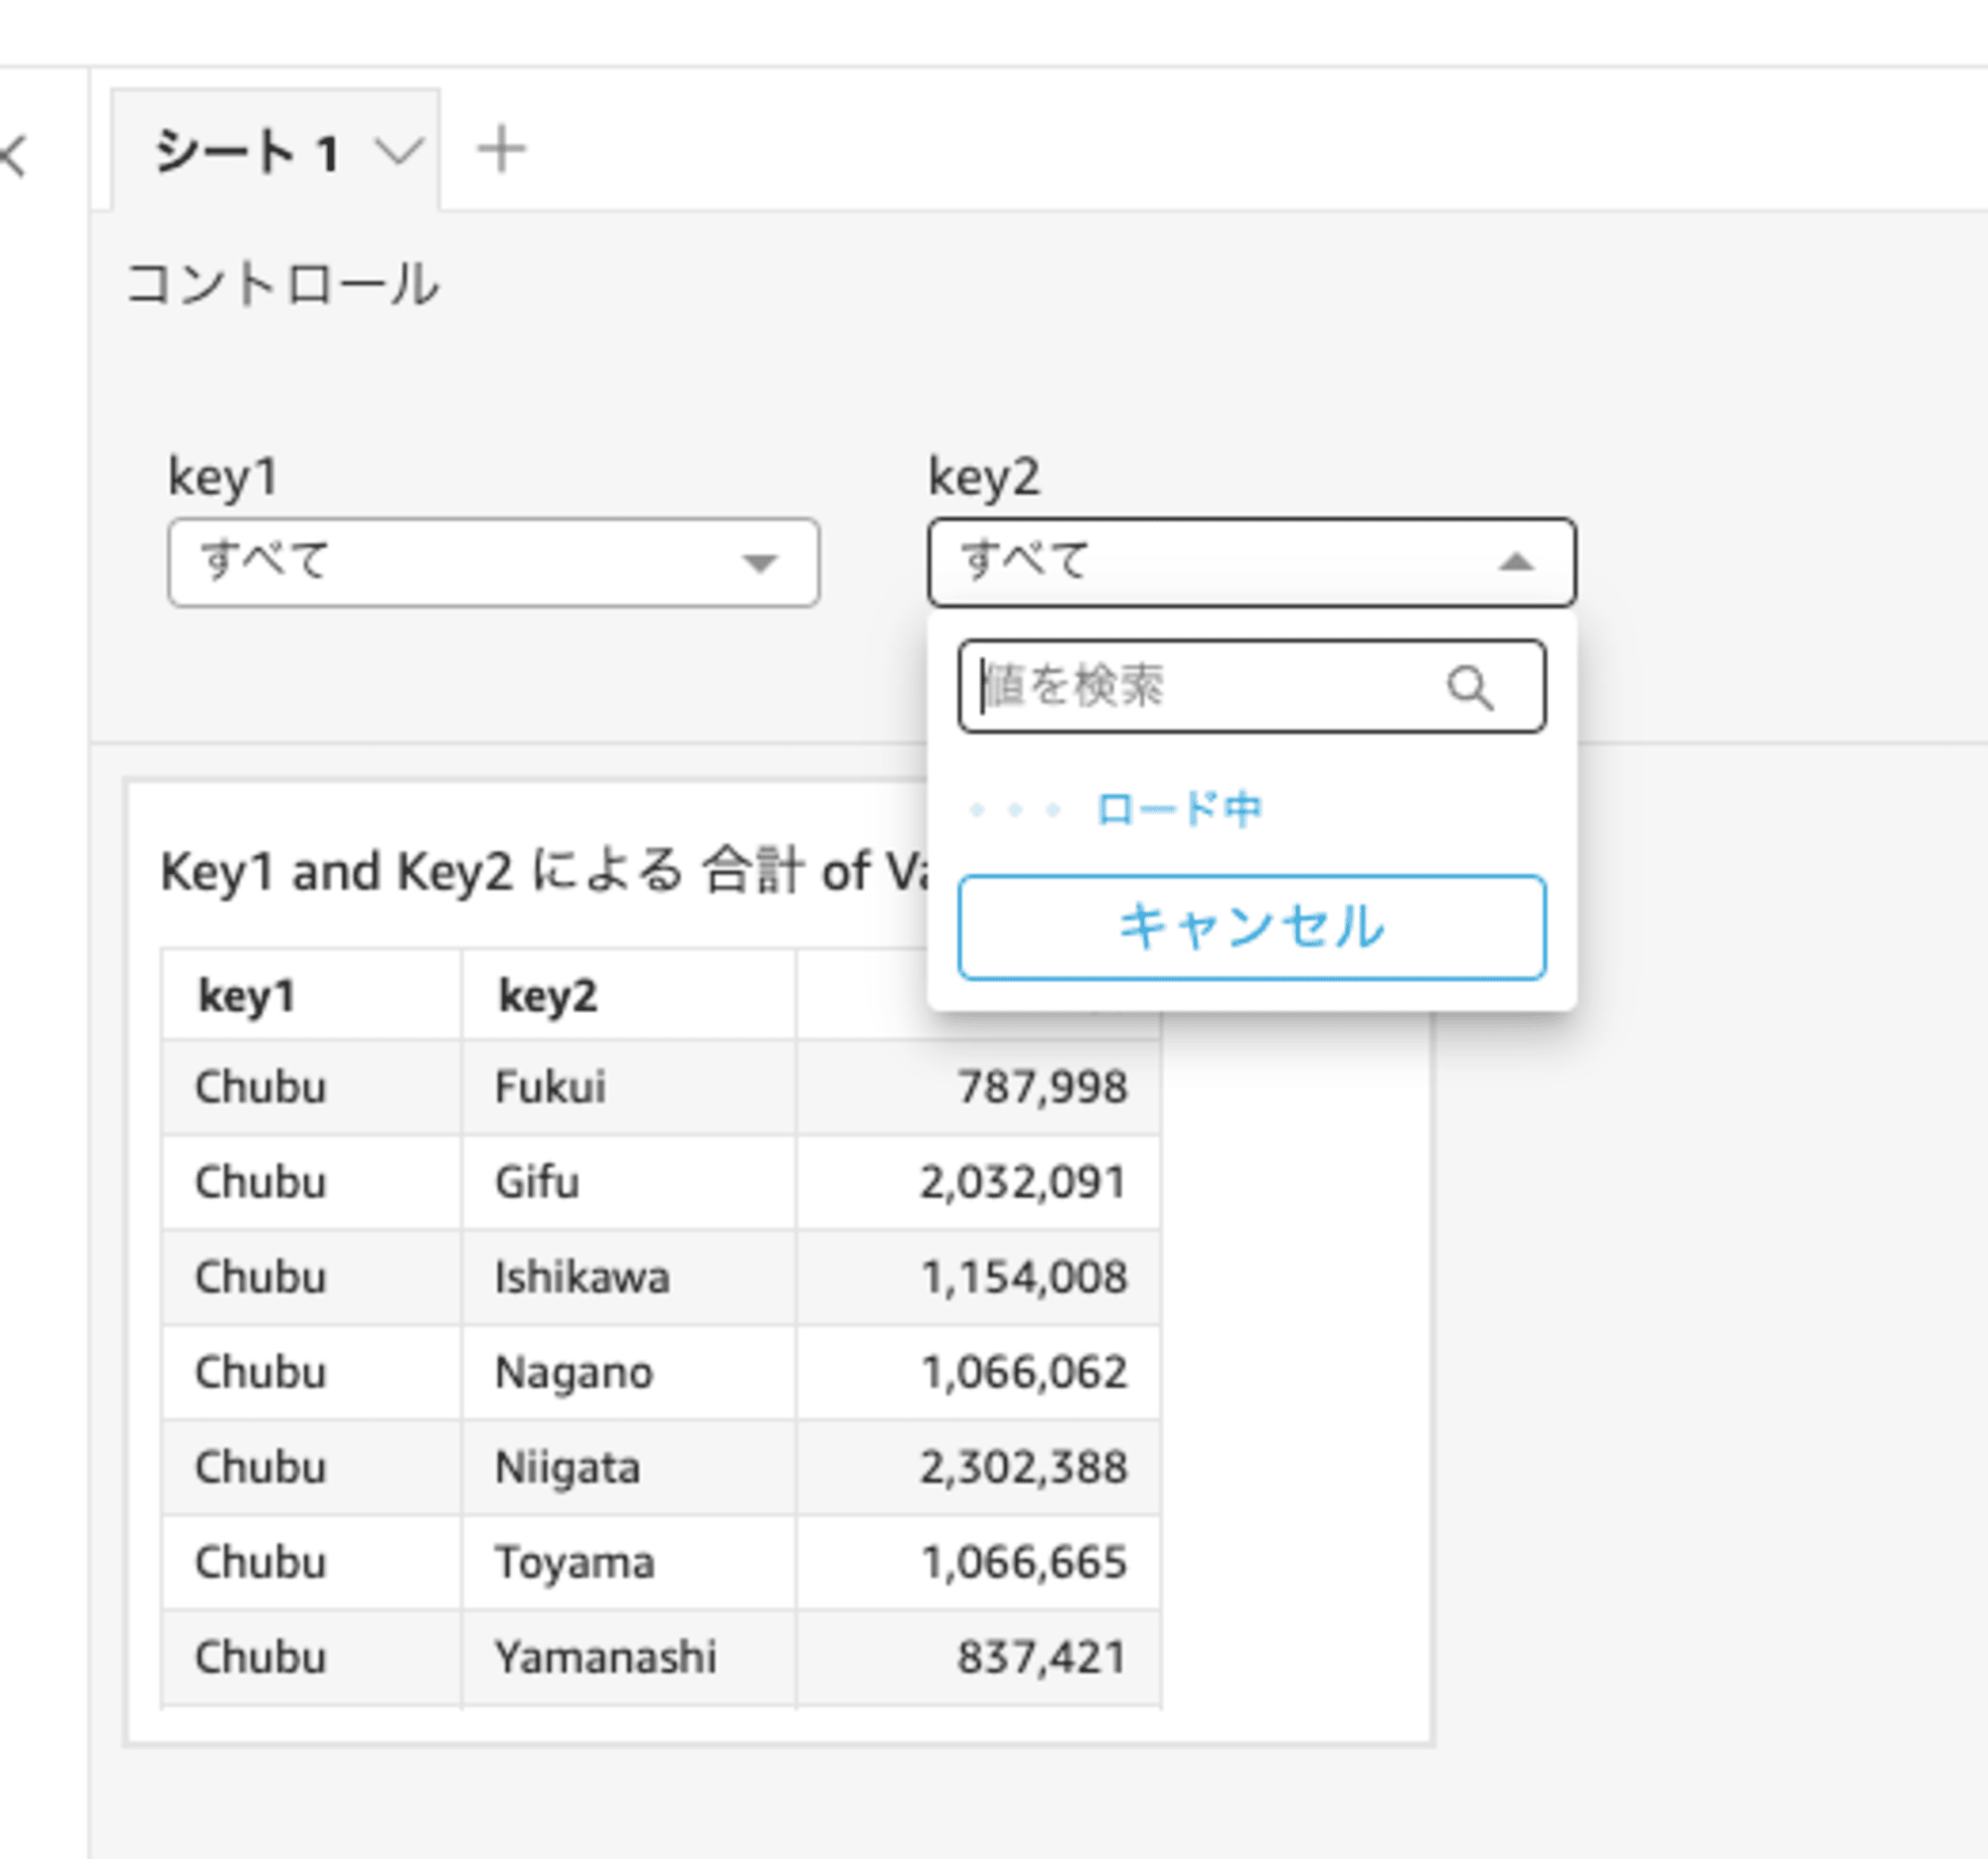1988x1859 pixels.
Task: Click the plus icon to add a new sheet
Action: [x=501, y=150]
